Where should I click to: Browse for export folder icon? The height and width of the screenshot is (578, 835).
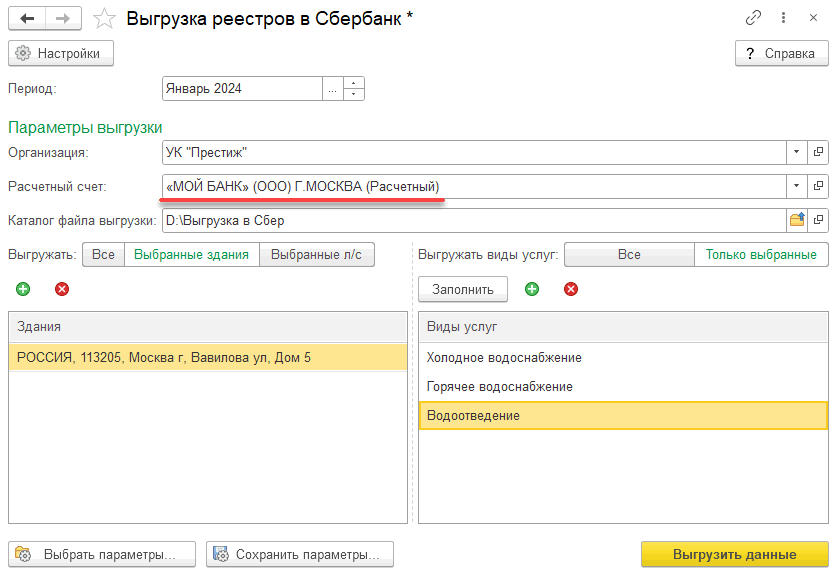click(797, 220)
